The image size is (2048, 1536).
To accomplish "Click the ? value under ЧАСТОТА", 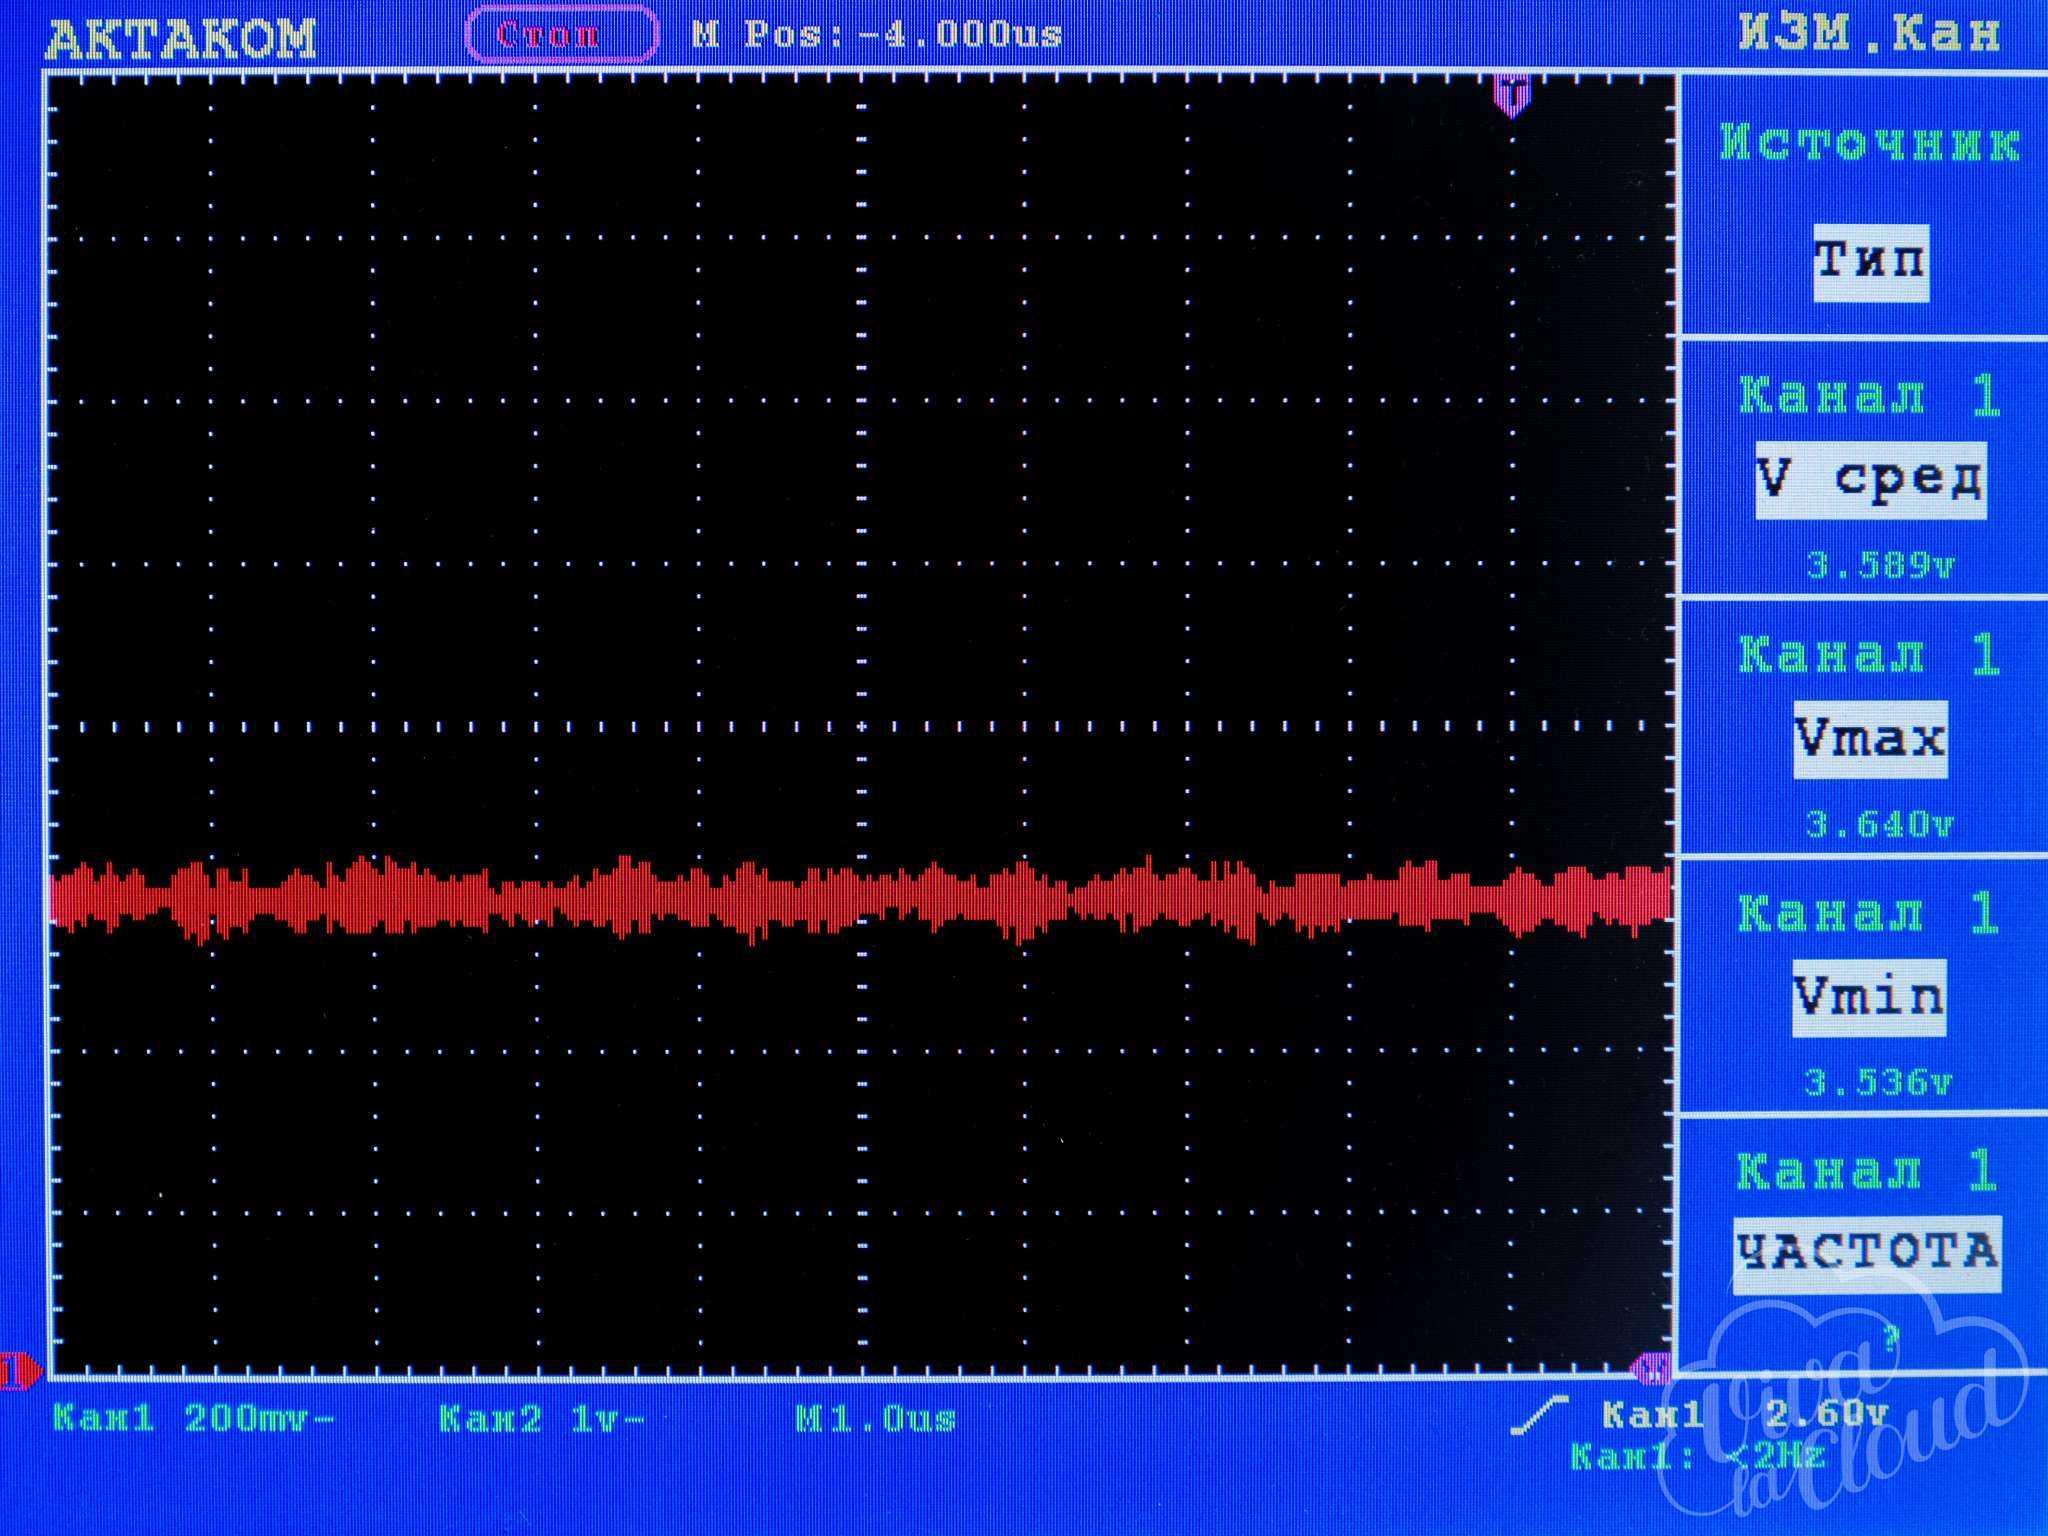I will click(1890, 1338).
